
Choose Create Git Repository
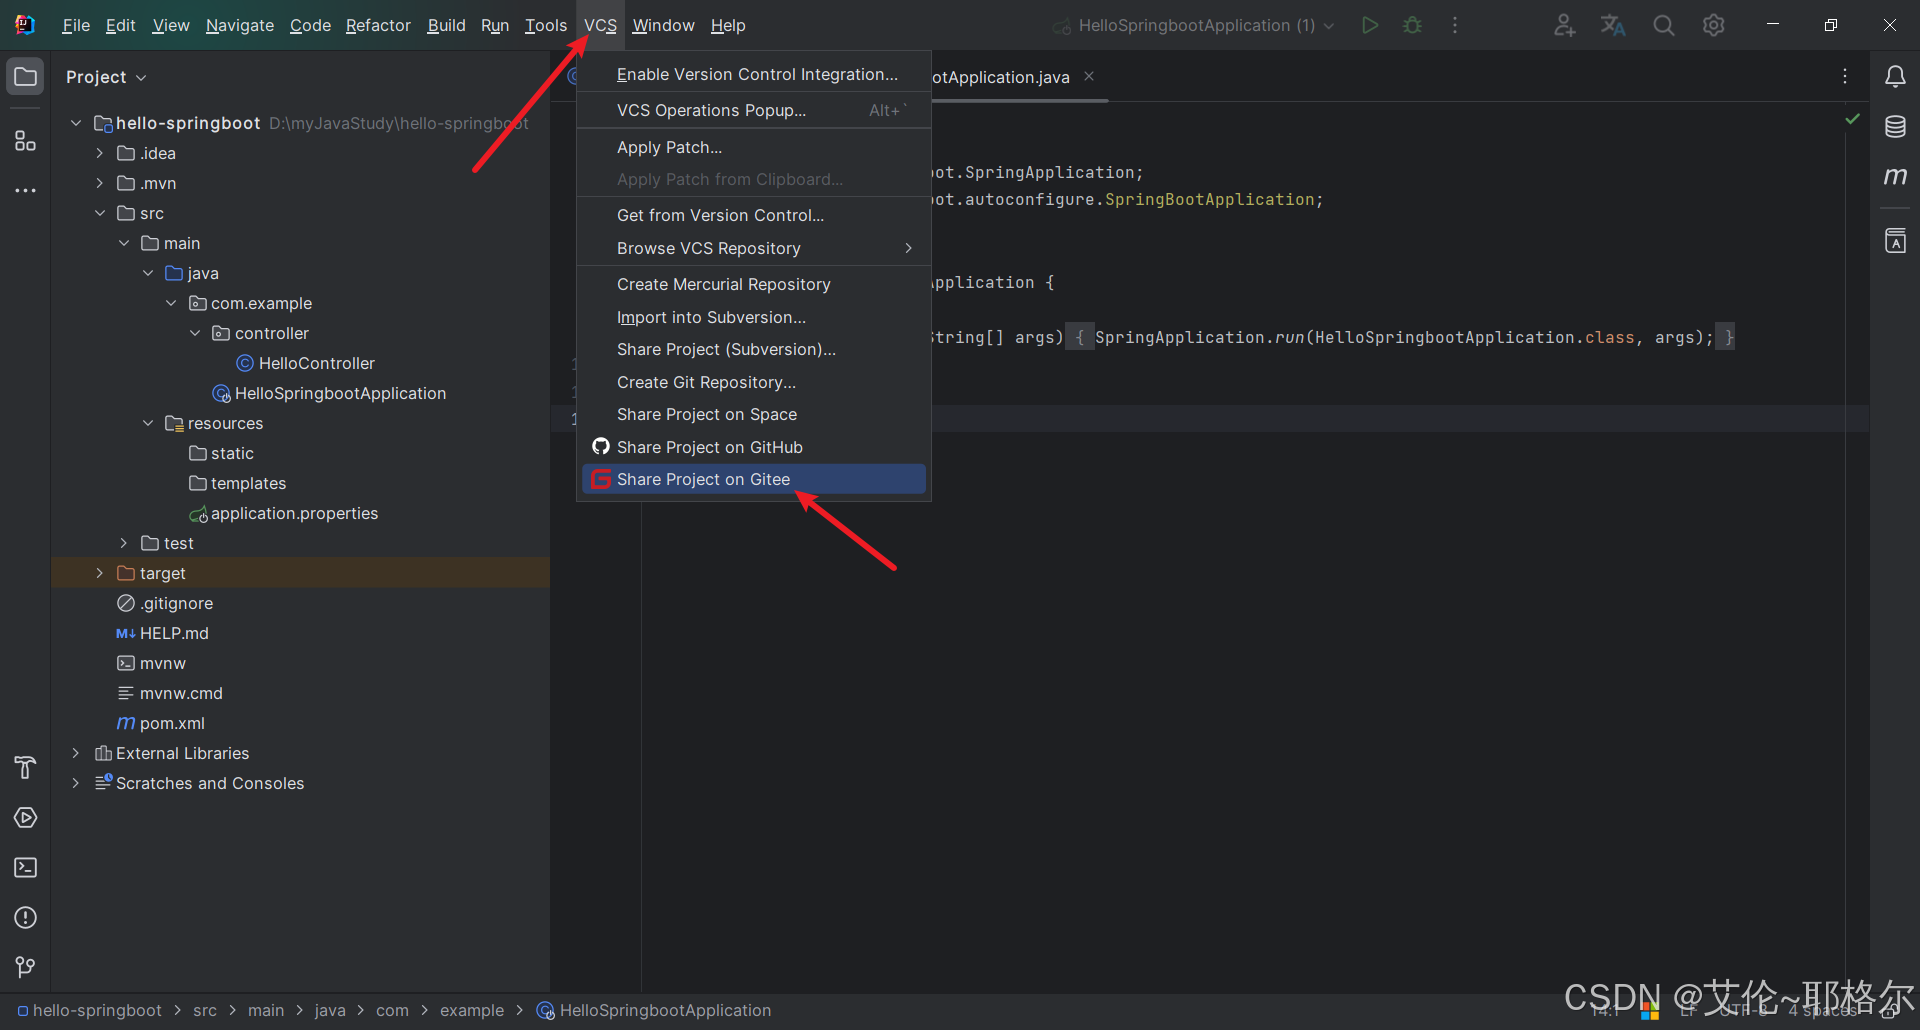(754, 382)
